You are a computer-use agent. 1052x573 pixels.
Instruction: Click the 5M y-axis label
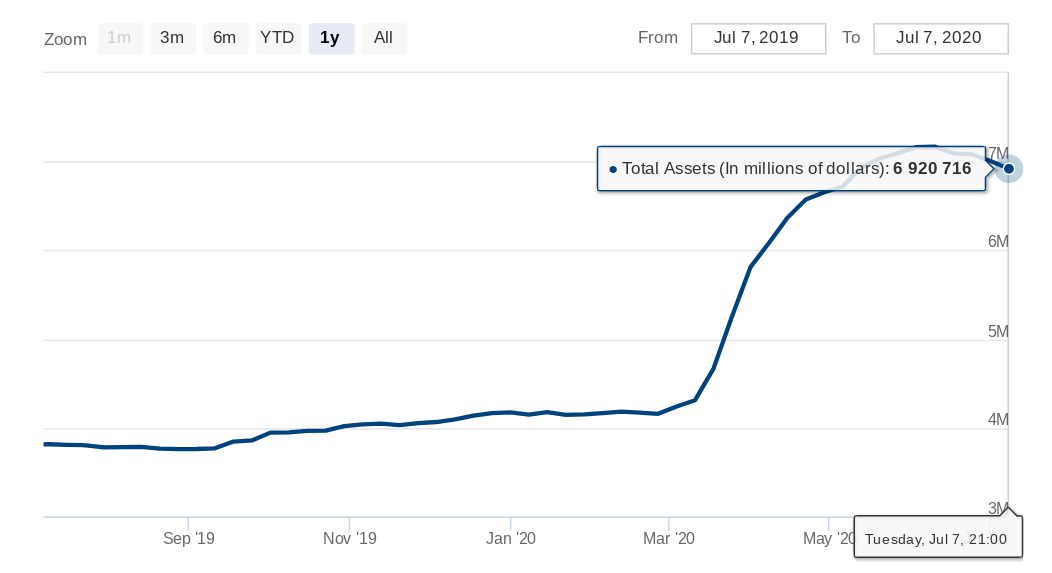(998, 331)
